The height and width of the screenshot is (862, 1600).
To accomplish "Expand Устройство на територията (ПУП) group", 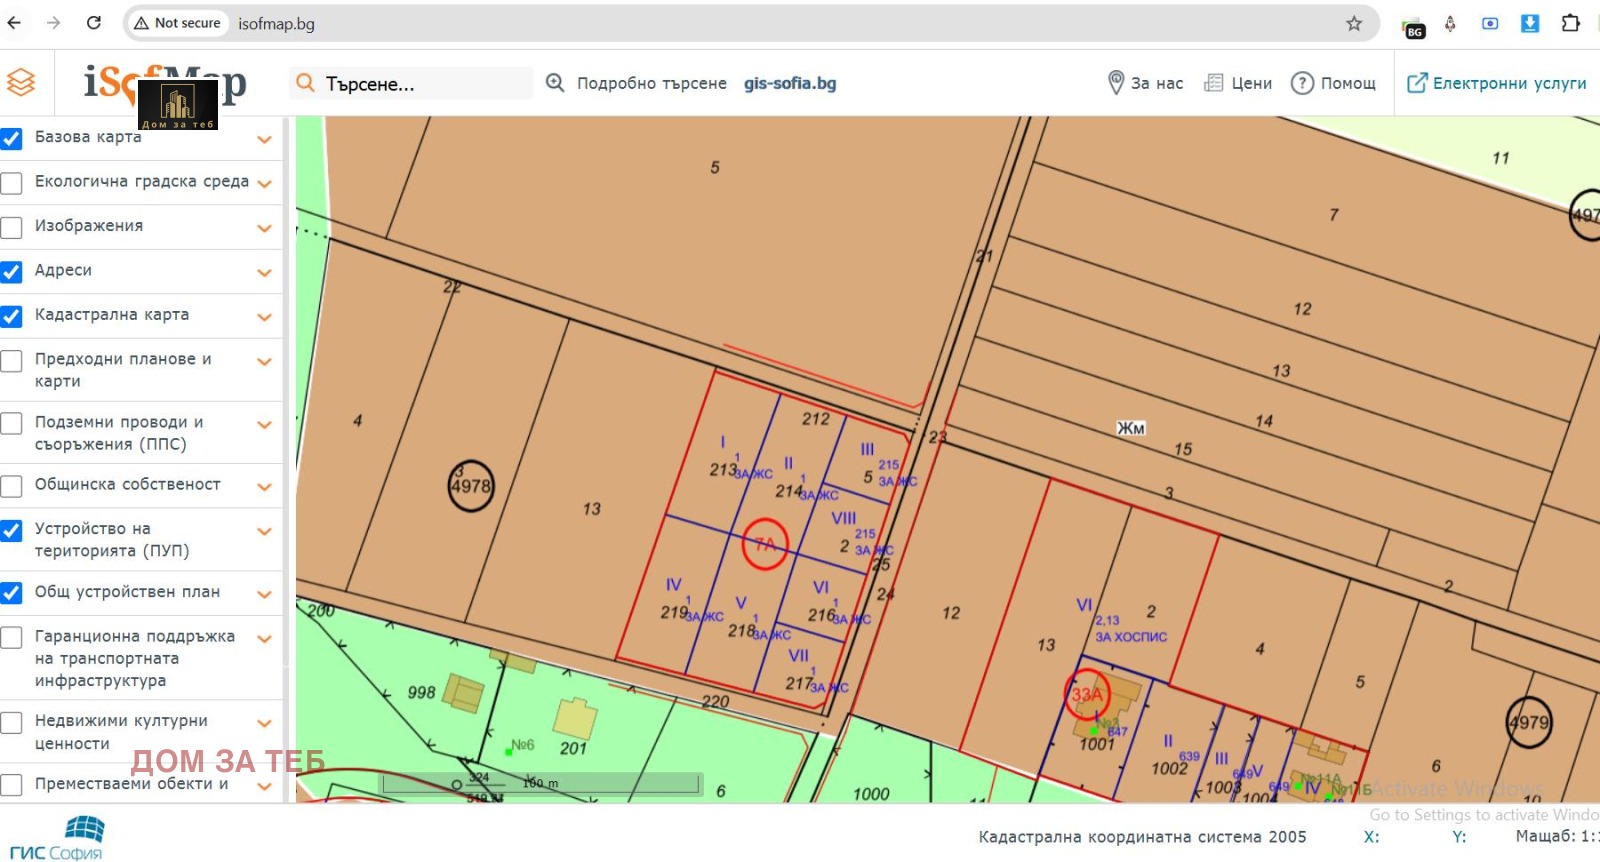I will 264,531.
